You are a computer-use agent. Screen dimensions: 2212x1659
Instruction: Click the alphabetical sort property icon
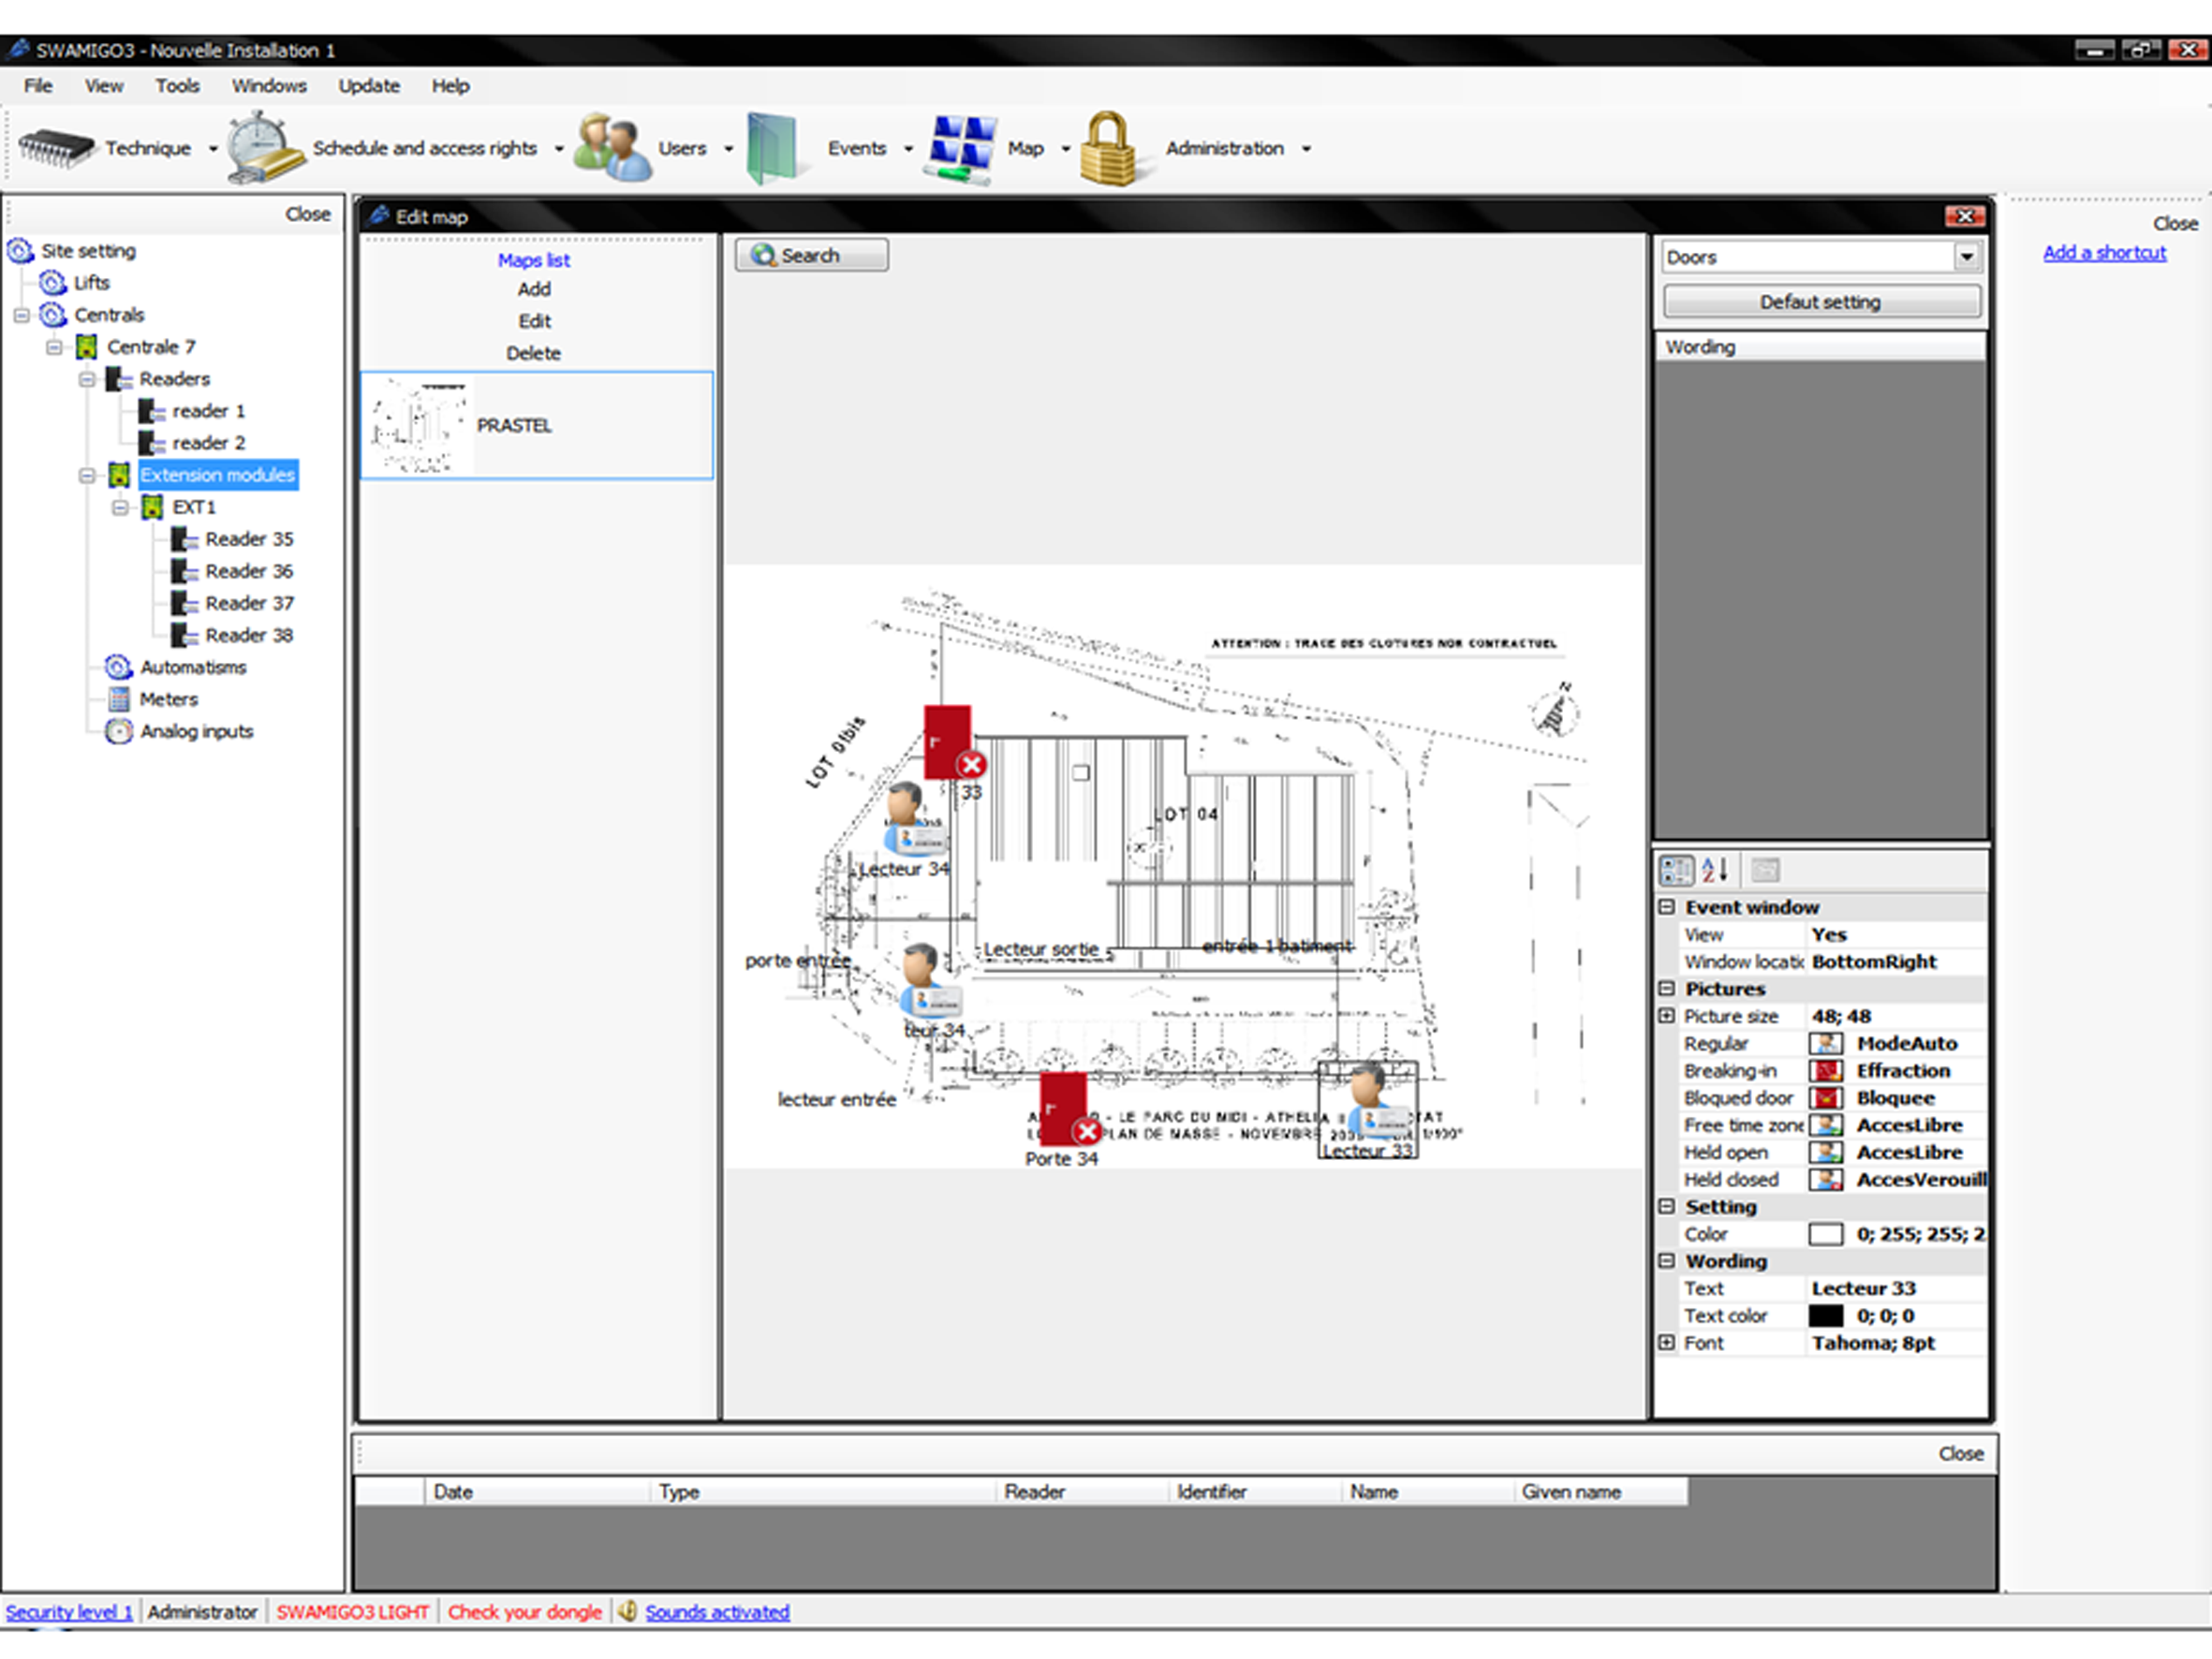[x=1714, y=870]
